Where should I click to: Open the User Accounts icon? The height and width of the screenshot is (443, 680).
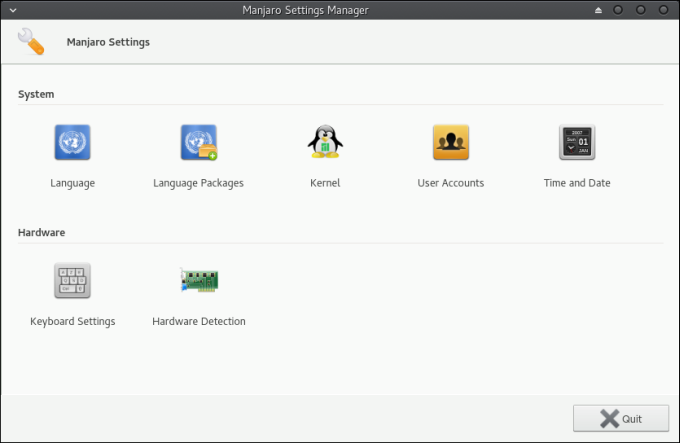pyautogui.click(x=451, y=142)
